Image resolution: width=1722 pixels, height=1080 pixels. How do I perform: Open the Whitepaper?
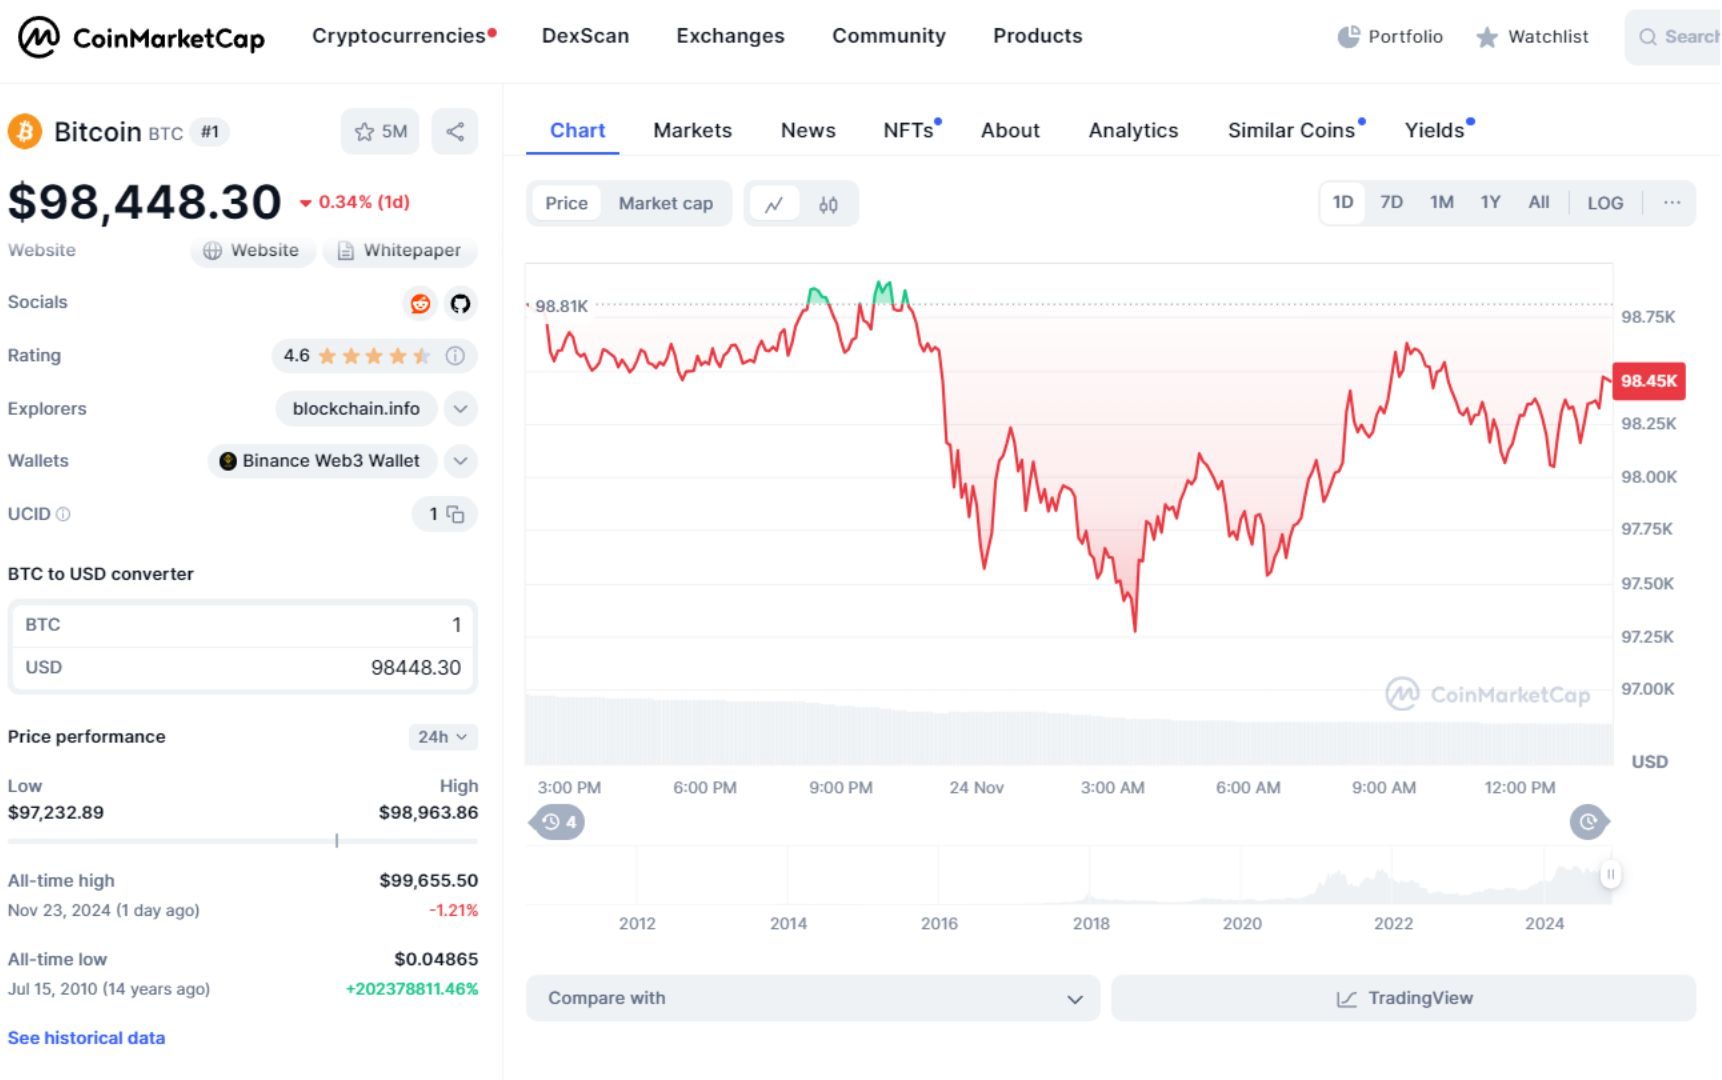[x=400, y=251]
